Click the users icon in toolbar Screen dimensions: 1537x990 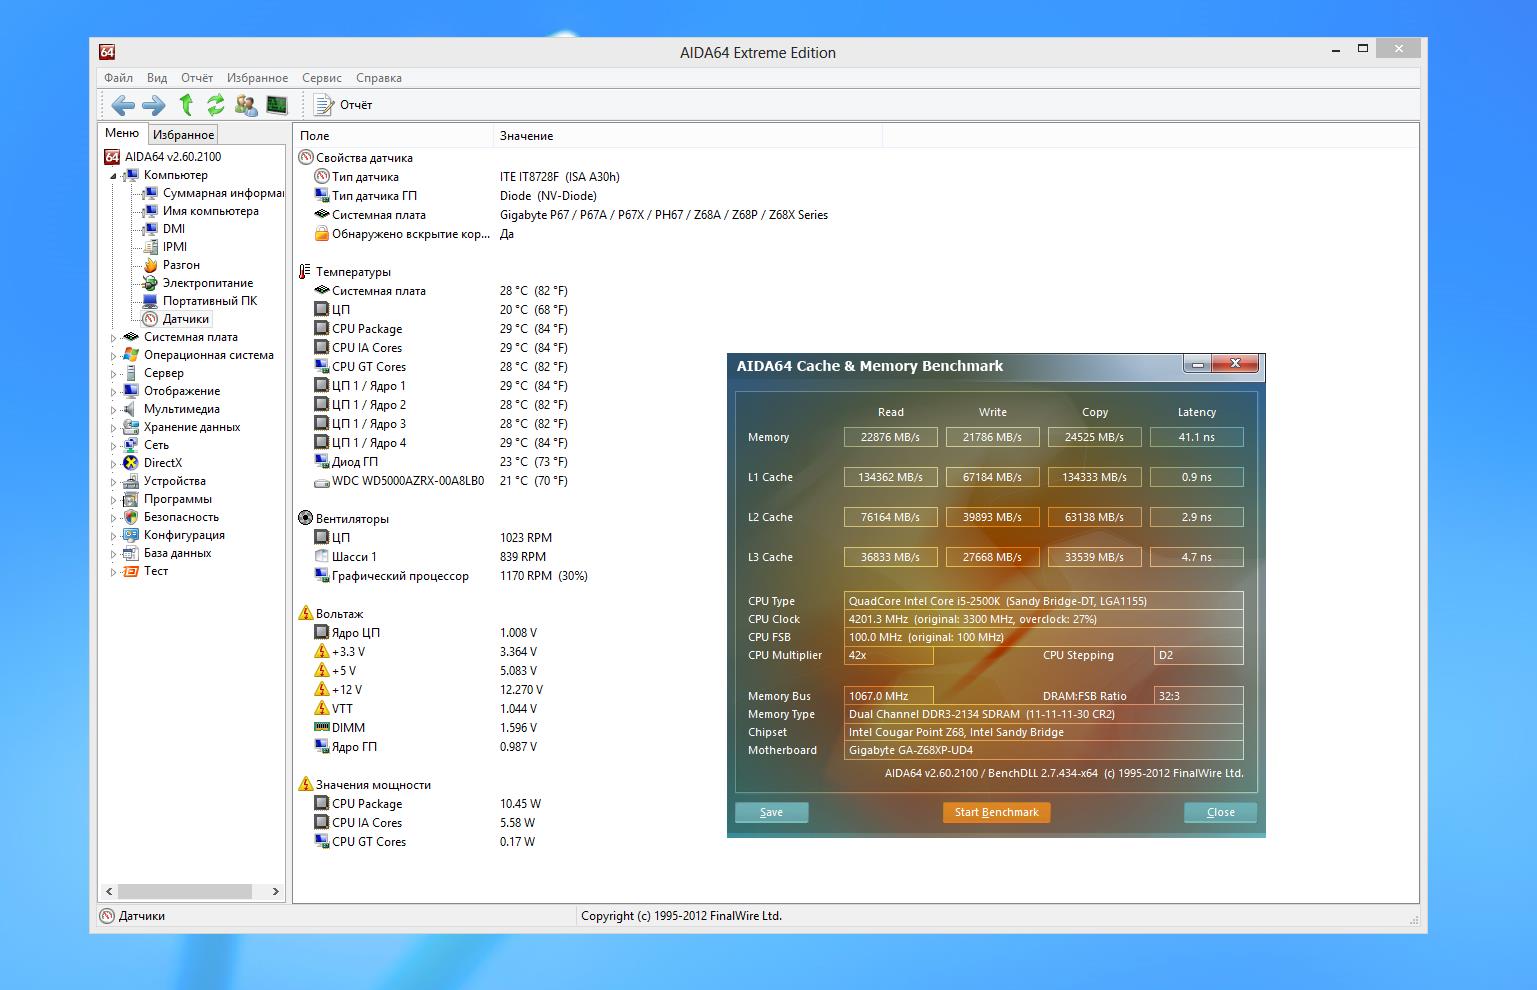pyautogui.click(x=246, y=105)
